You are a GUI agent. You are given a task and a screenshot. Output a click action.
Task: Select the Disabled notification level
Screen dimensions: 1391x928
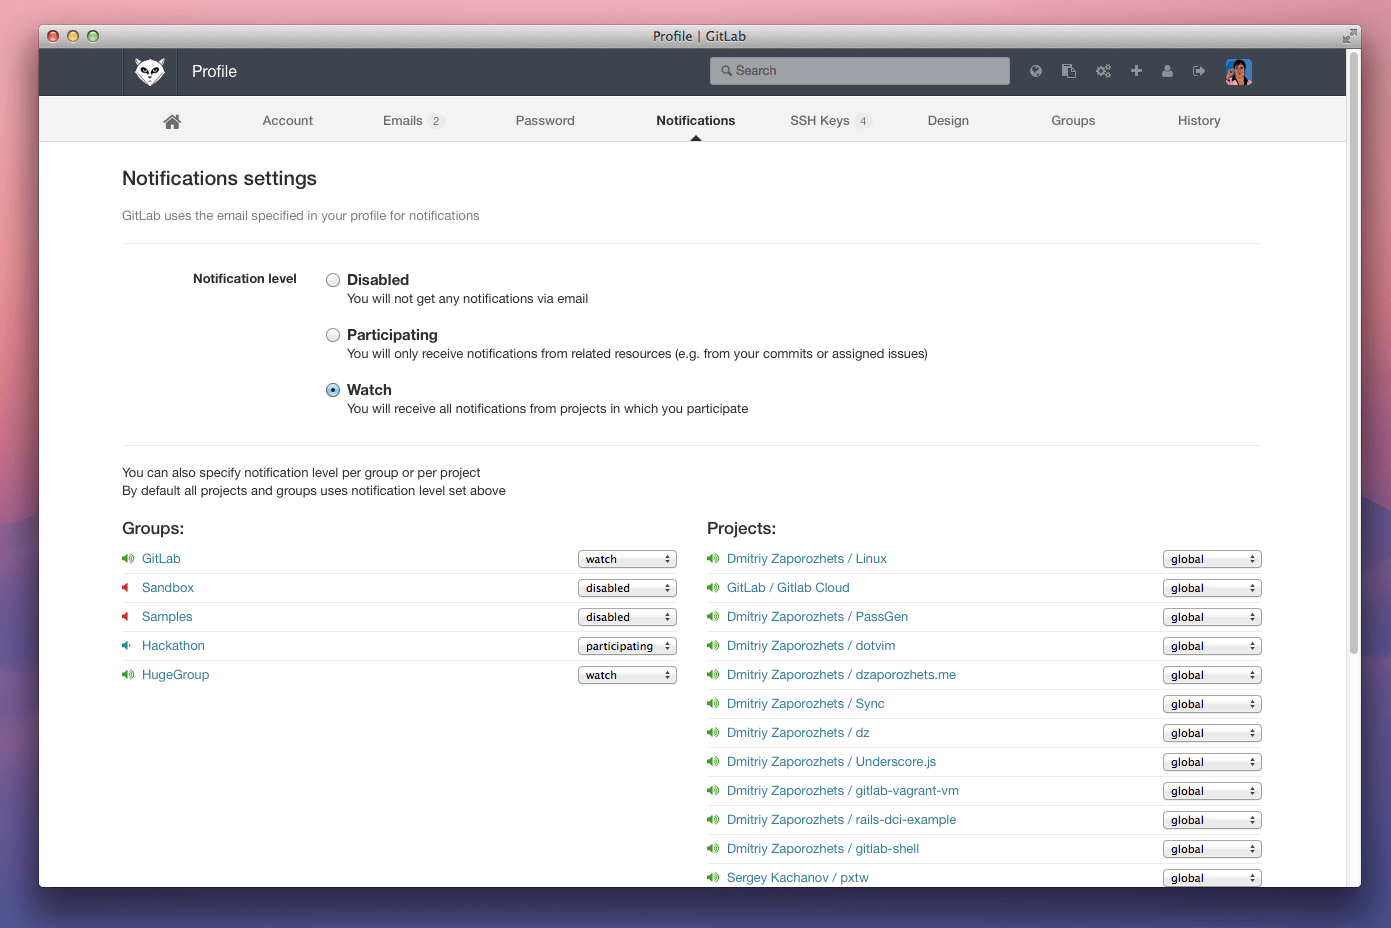[333, 280]
